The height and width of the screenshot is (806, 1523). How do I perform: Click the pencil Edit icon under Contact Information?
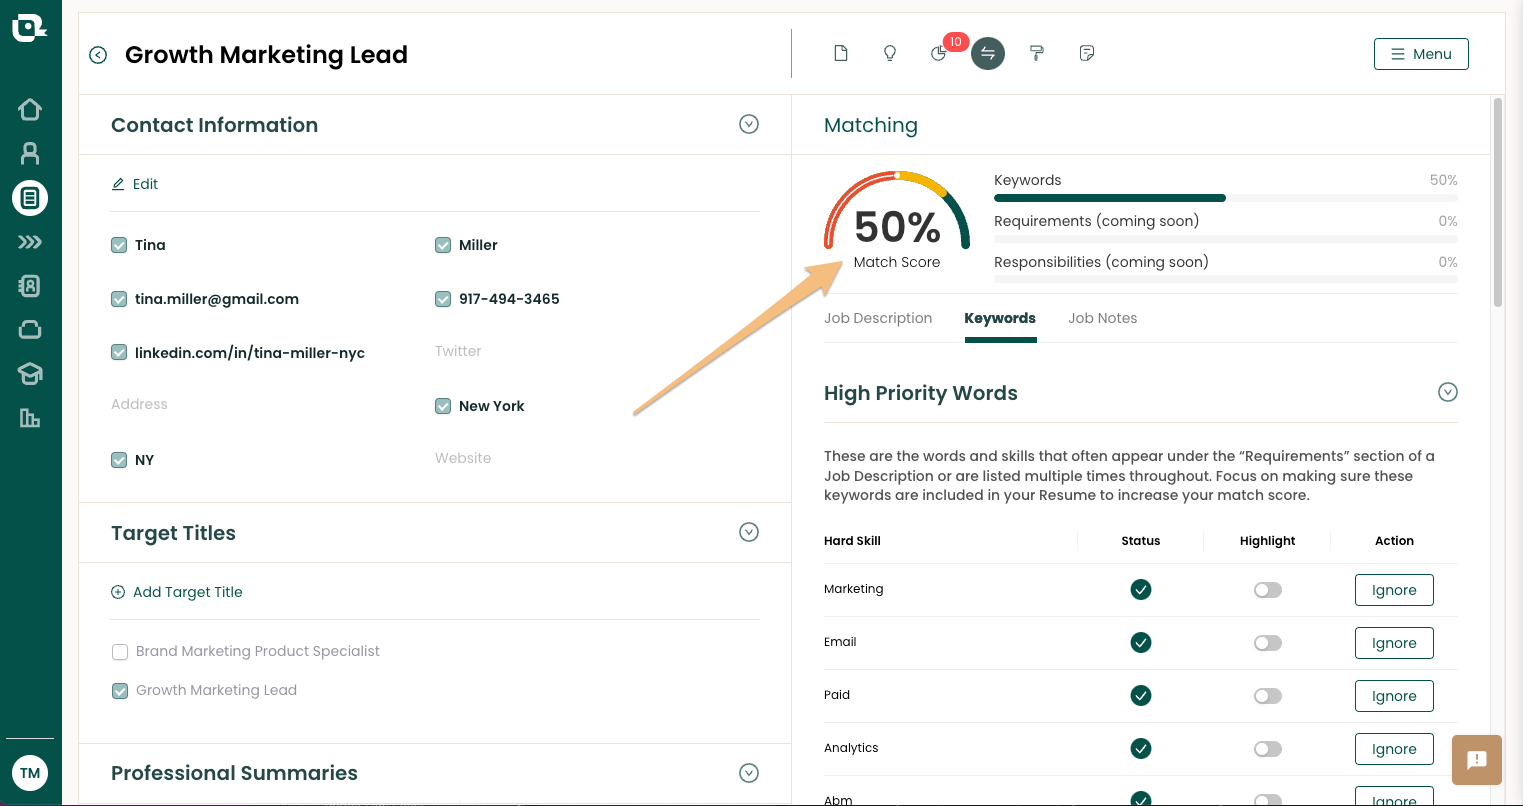(x=118, y=184)
